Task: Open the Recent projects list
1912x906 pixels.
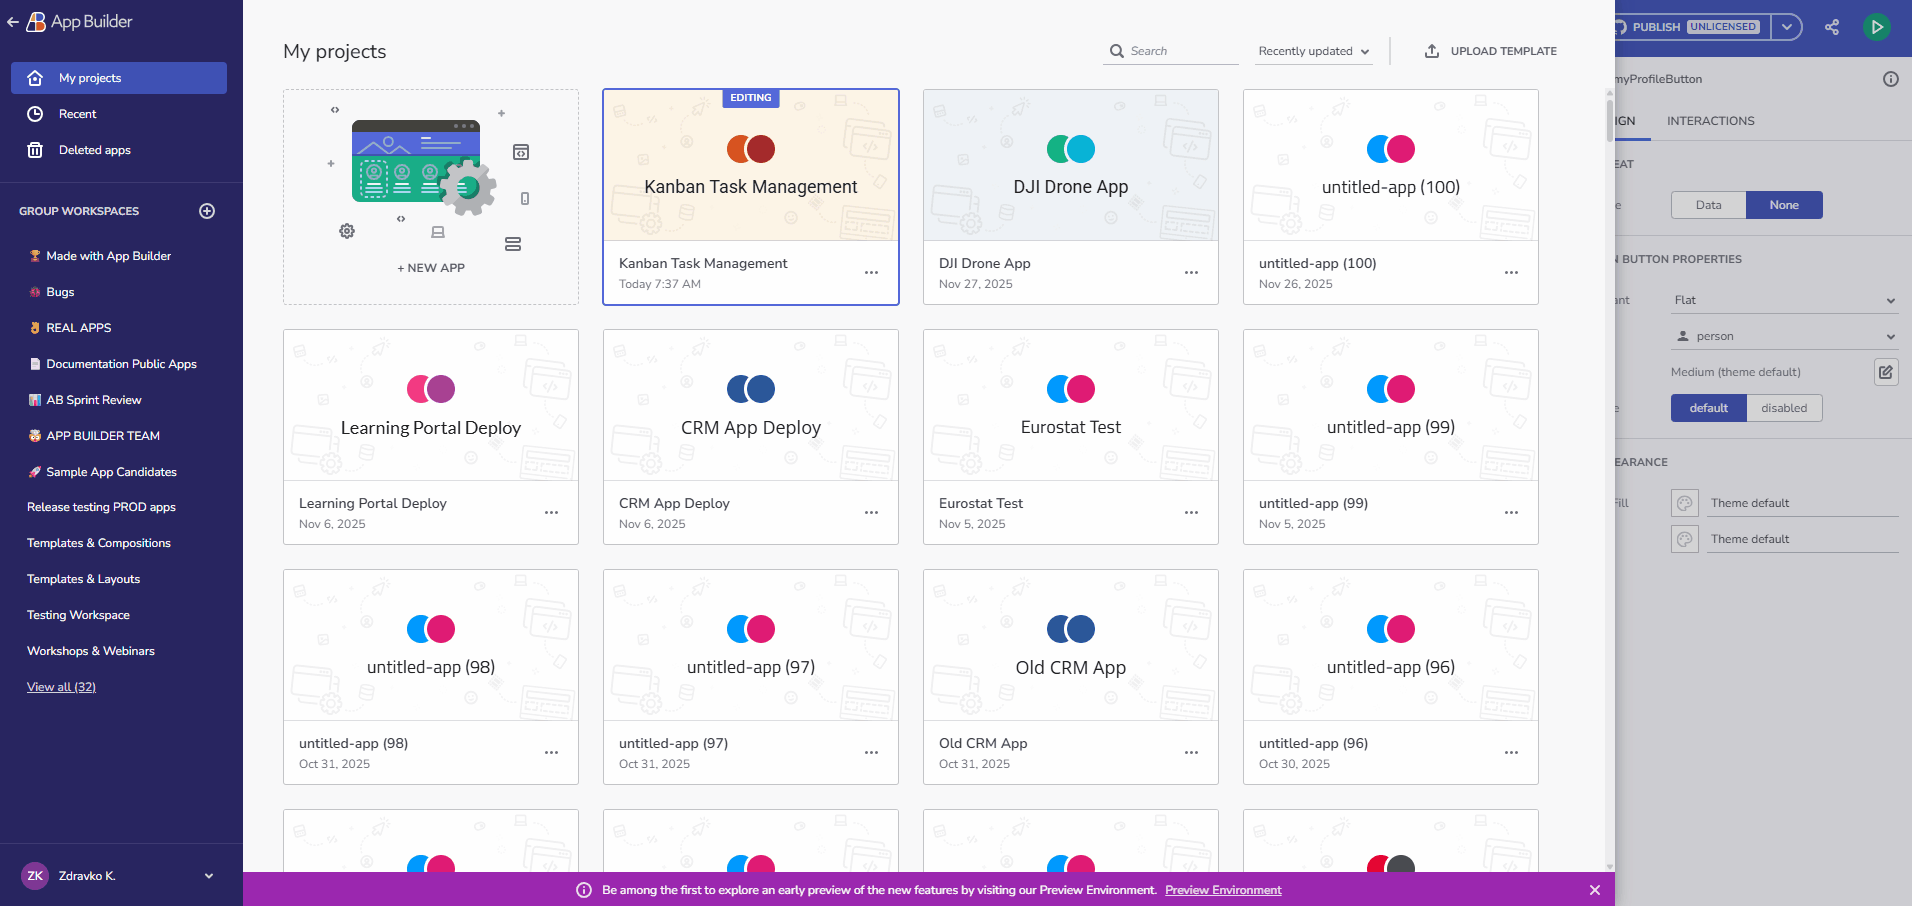Action: pos(77,114)
